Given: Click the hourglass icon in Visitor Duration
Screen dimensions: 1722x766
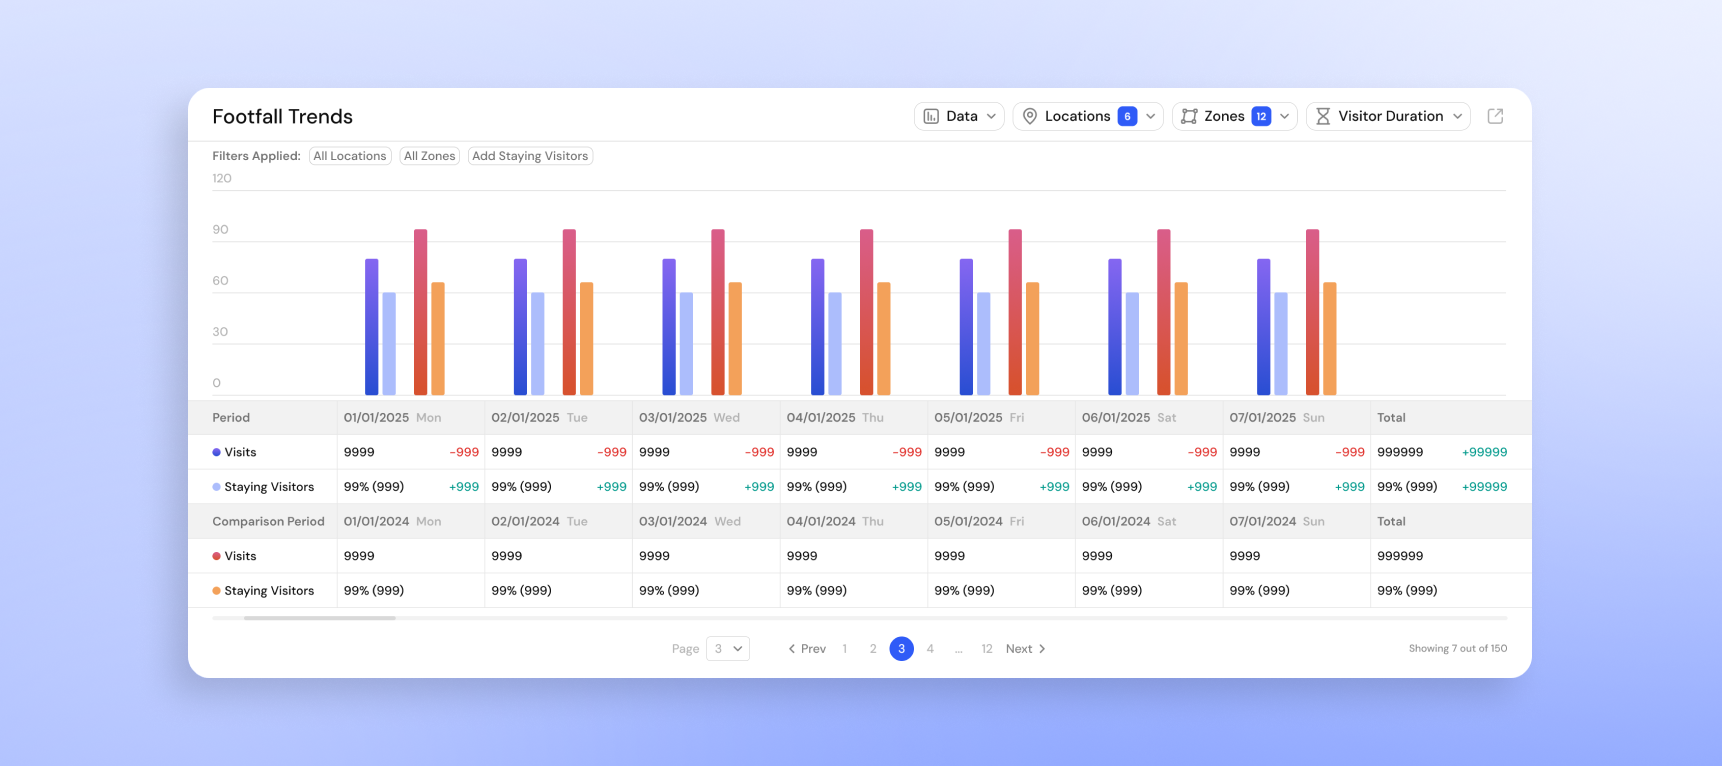Looking at the screenshot, I should coord(1323,116).
